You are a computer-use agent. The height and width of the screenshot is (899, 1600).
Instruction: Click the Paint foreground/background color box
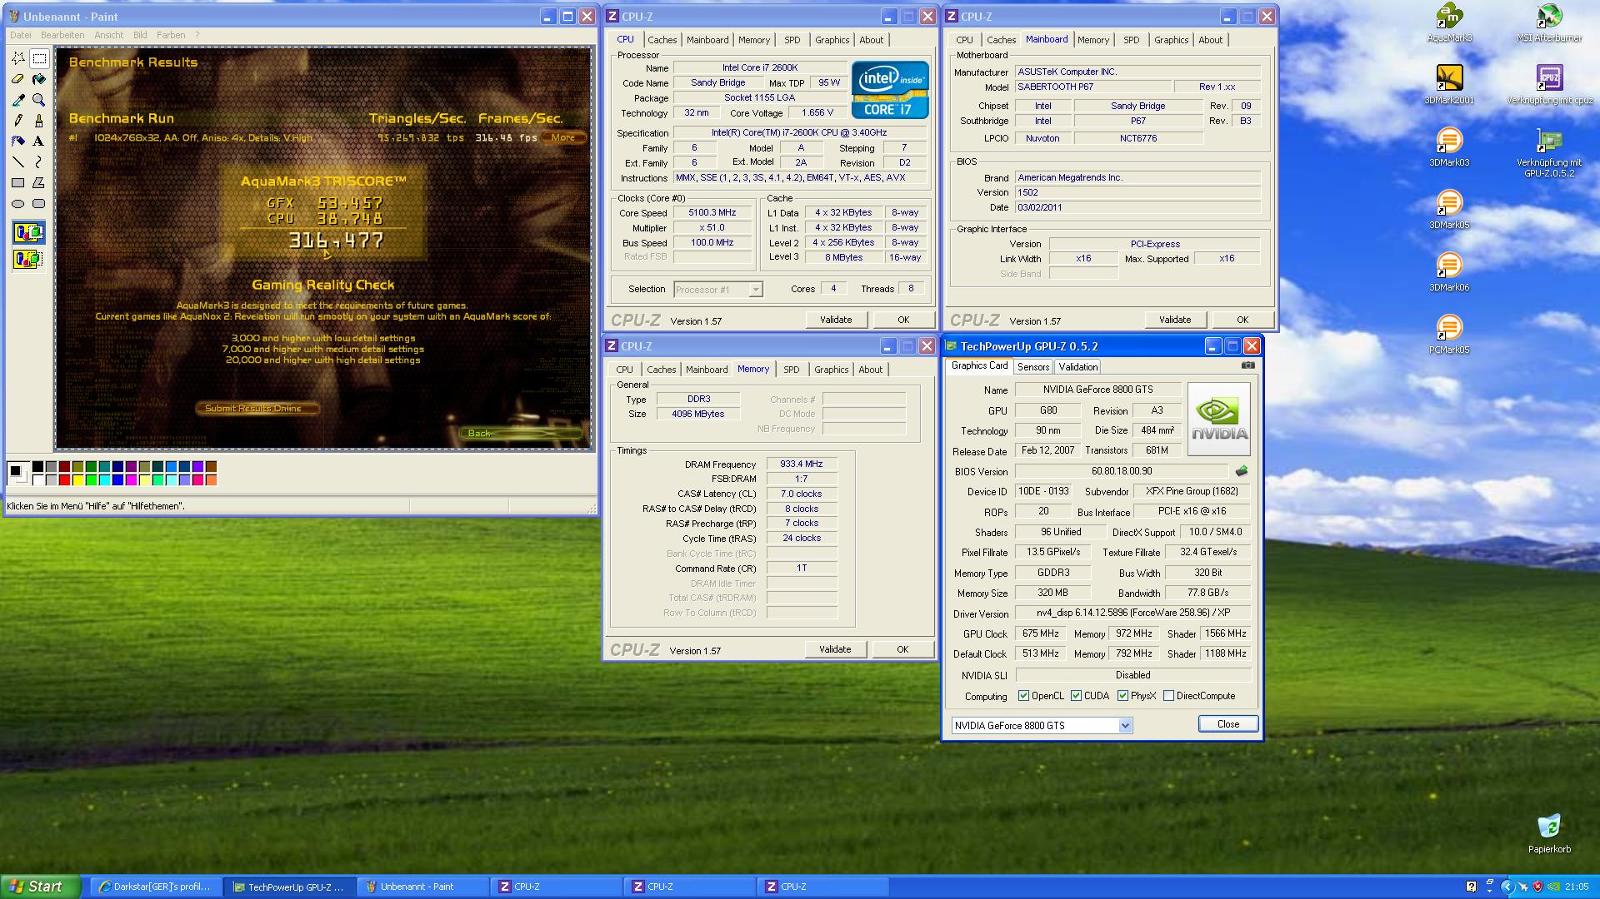(x=18, y=472)
